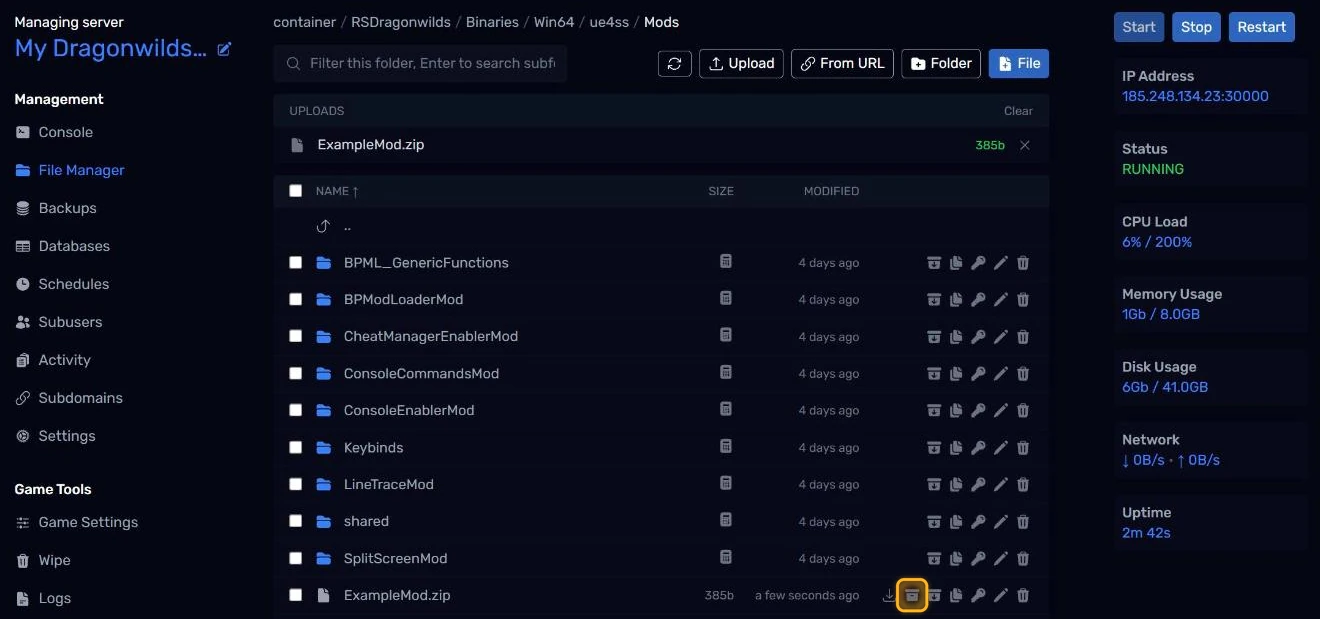1320x619 pixels.
Task: Open the Subusers page
Action: click(70, 322)
